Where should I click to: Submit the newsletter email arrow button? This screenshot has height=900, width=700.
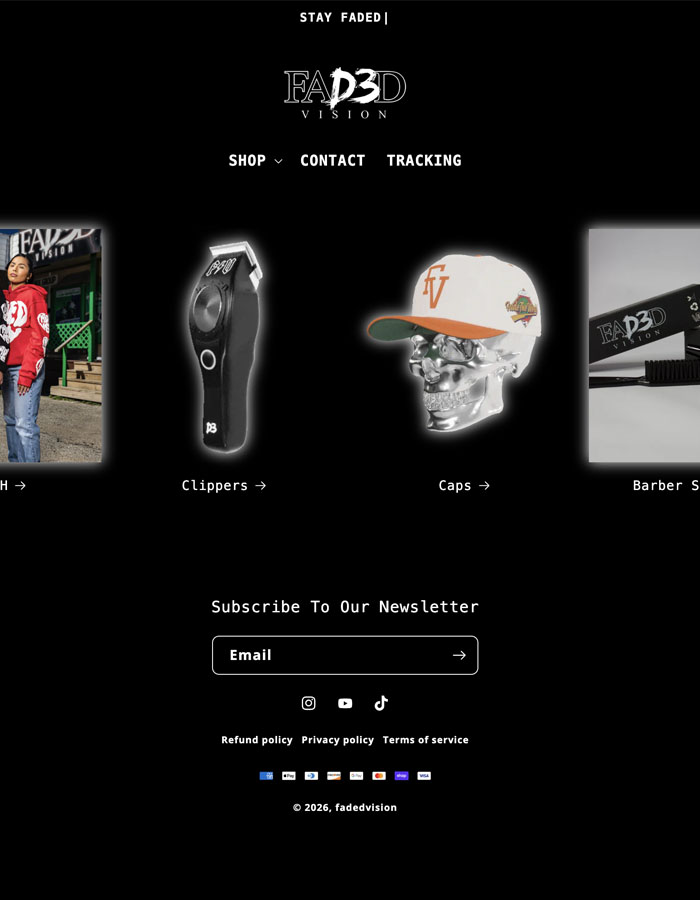pyautogui.click(x=459, y=655)
